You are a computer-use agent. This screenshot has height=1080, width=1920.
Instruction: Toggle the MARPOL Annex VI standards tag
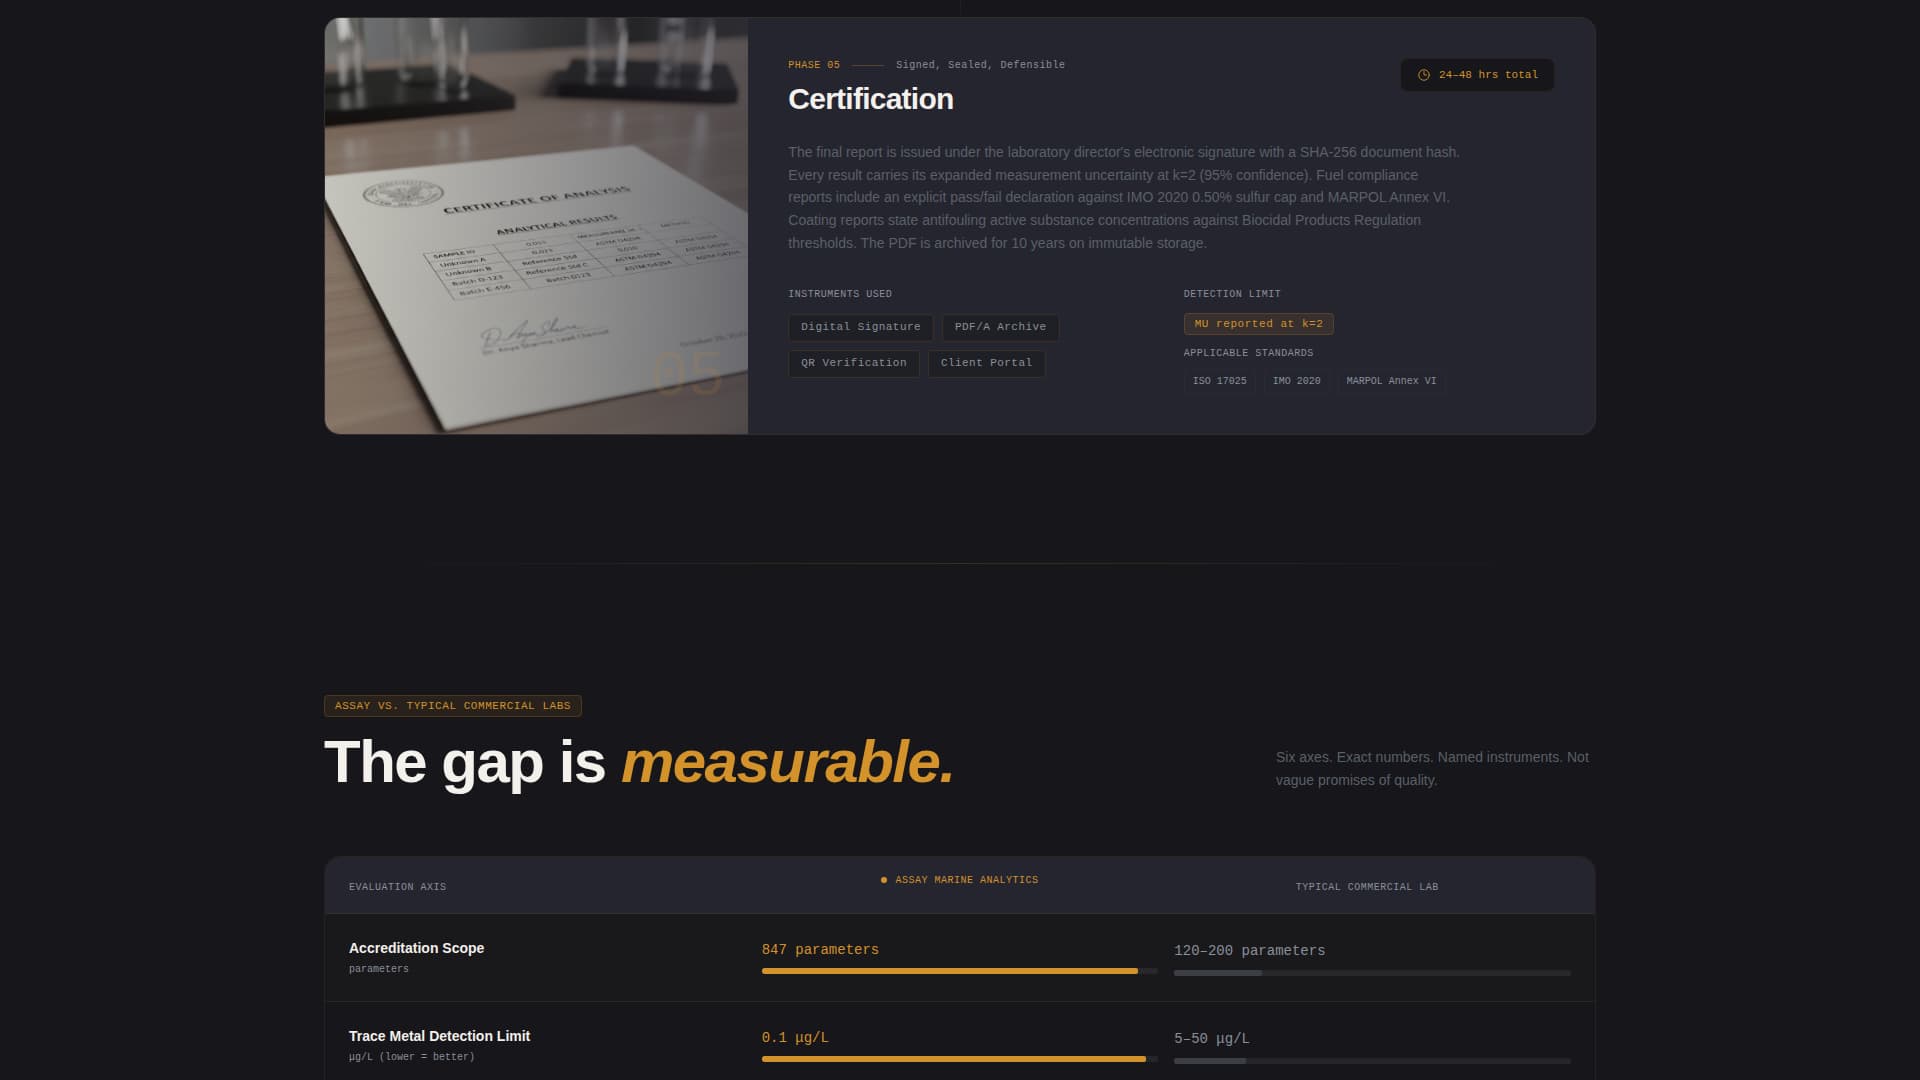pyautogui.click(x=1391, y=381)
